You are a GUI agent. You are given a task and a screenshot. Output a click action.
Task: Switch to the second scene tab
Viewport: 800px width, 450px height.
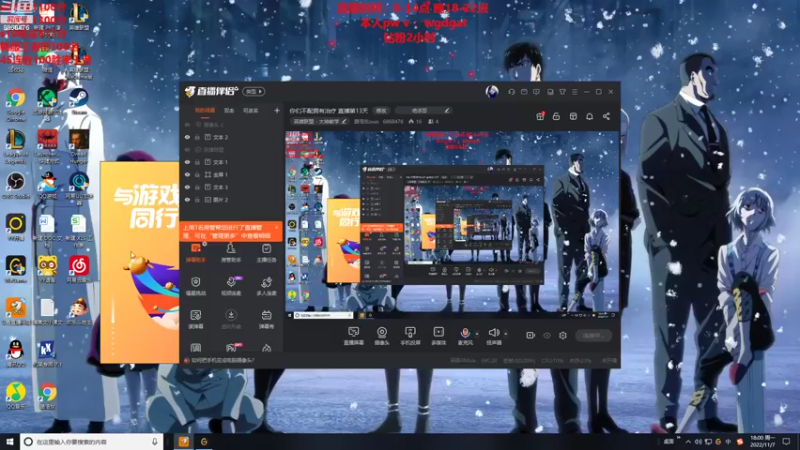click(230, 110)
